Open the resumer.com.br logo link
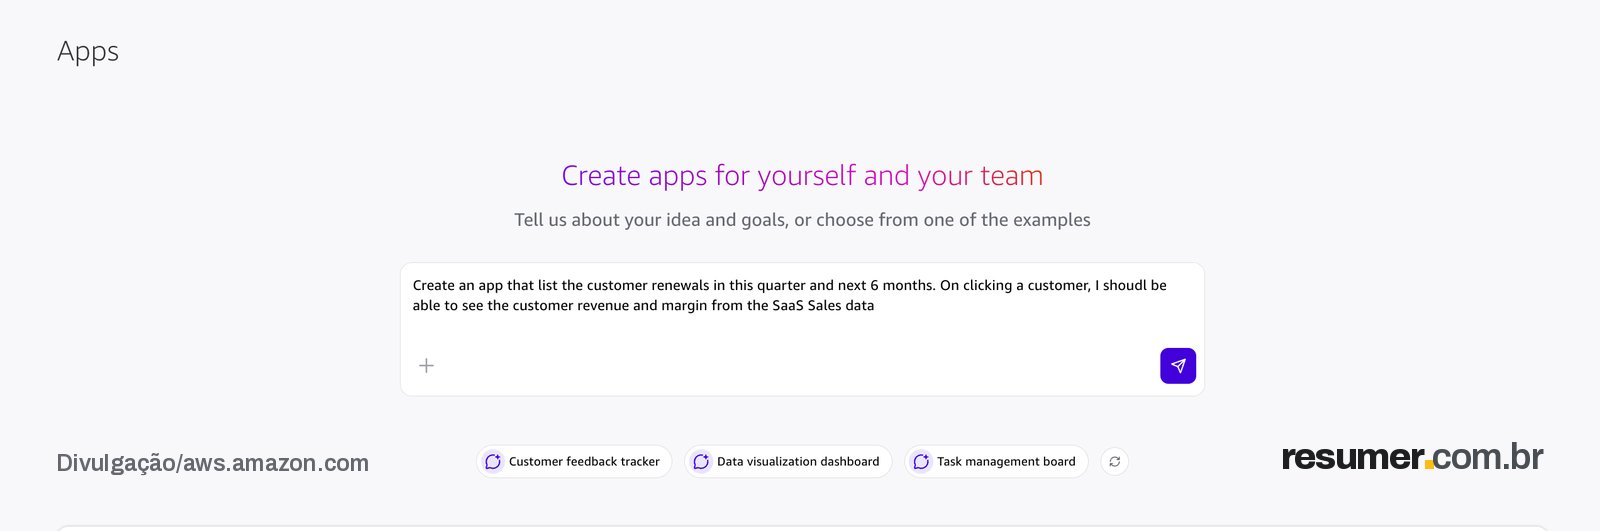1600x531 pixels. point(1412,457)
